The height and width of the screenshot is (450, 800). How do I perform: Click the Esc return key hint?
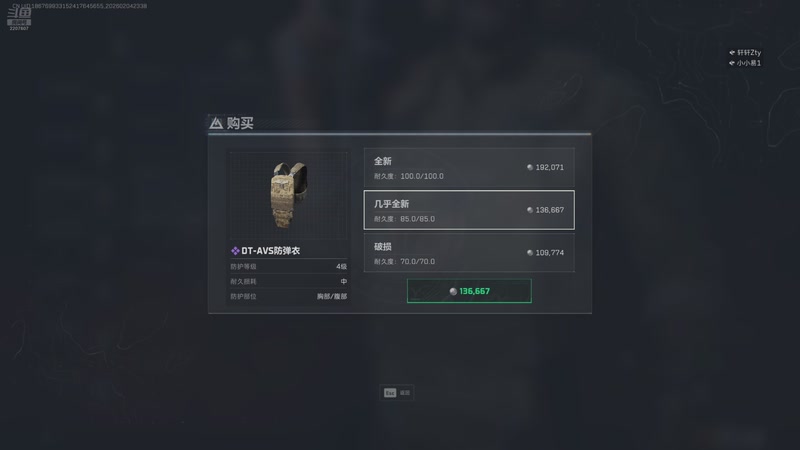point(397,392)
